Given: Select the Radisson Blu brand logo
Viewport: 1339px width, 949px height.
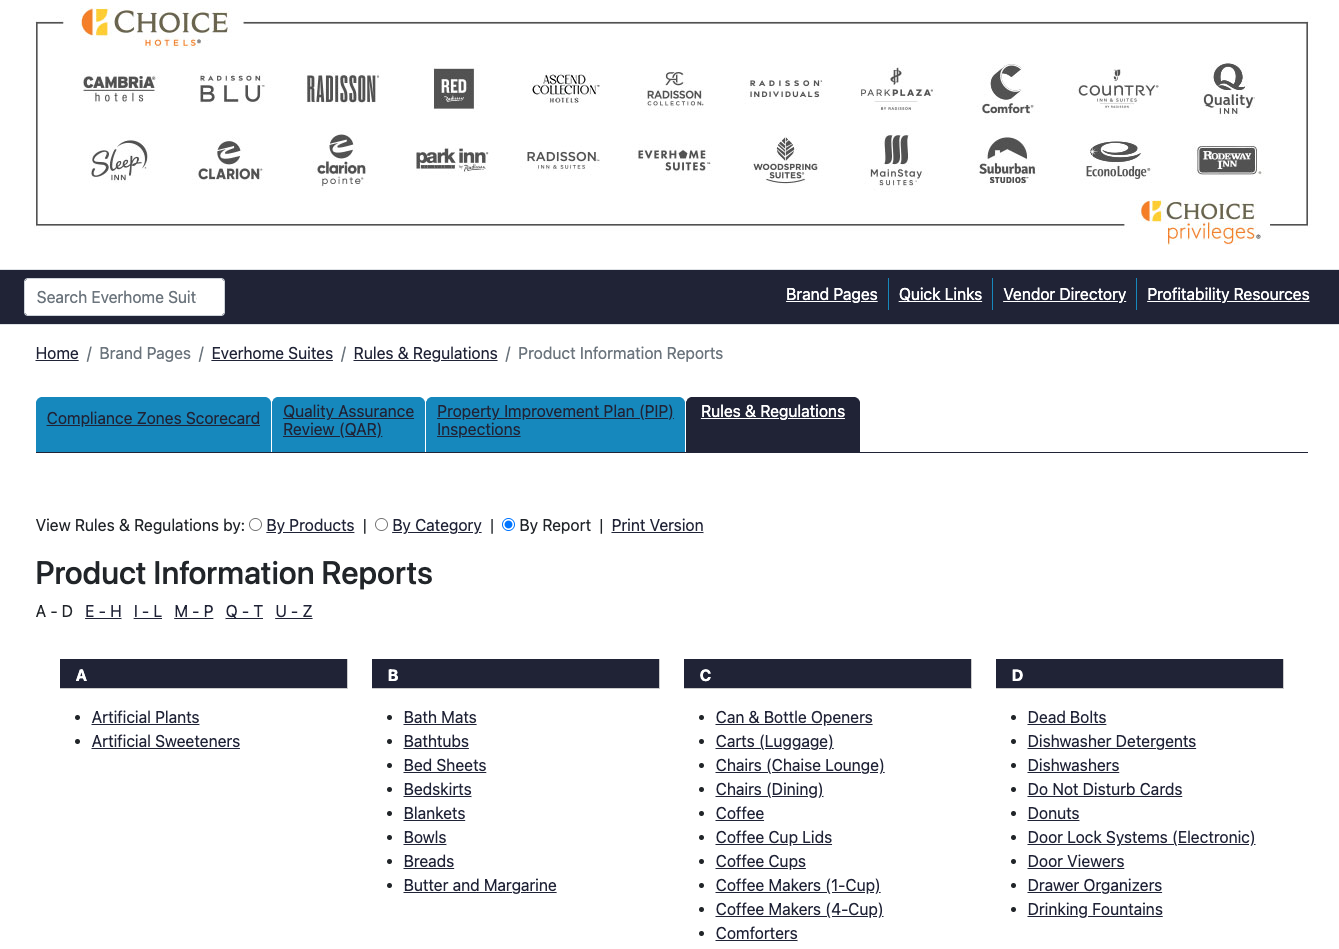Looking at the screenshot, I should (231, 89).
